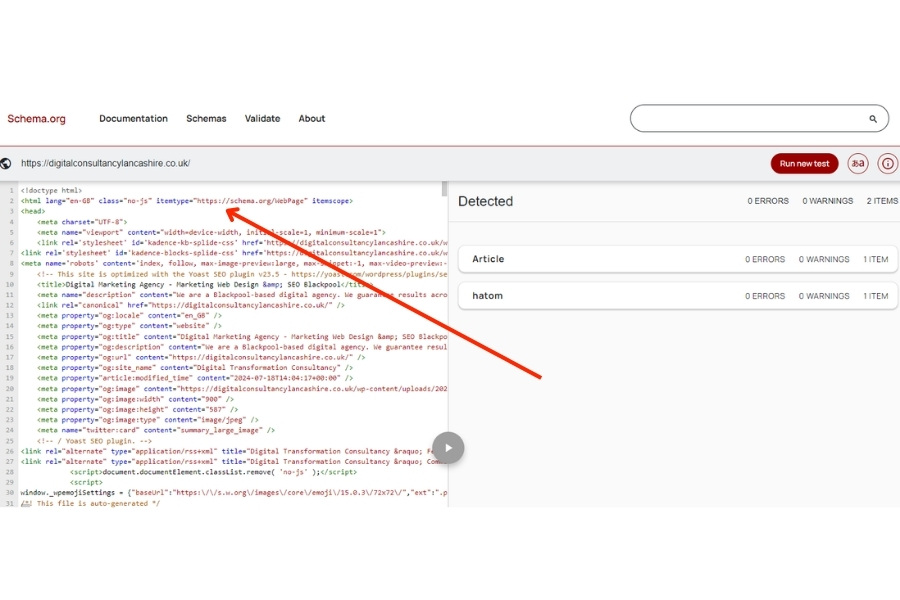Click the title tag code line
Image resolution: width=900 pixels, height=600 pixels.
[205, 284]
